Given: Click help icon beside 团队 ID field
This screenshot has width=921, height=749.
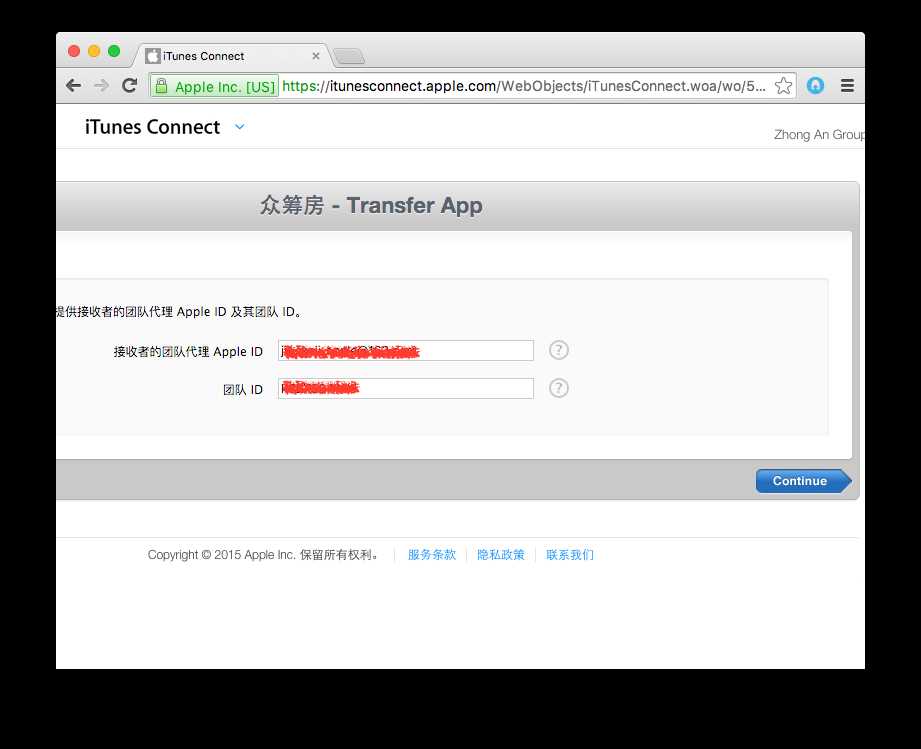Looking at the screenshot, I should pyautogui.click(x=559, y=388).
